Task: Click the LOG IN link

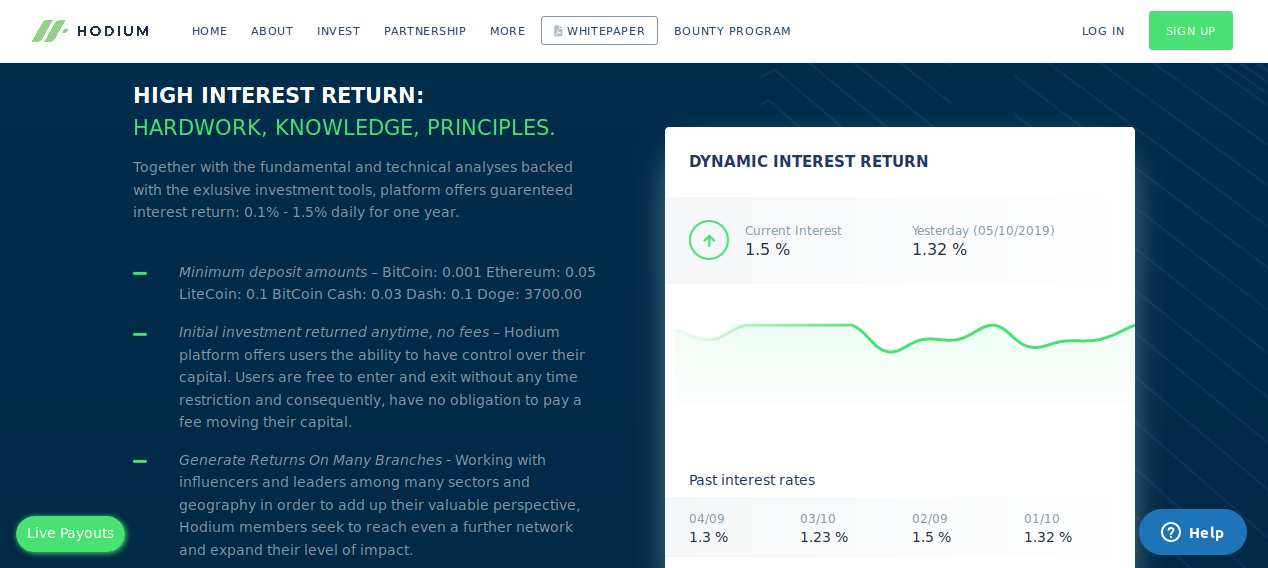Action: (1103, 31)
